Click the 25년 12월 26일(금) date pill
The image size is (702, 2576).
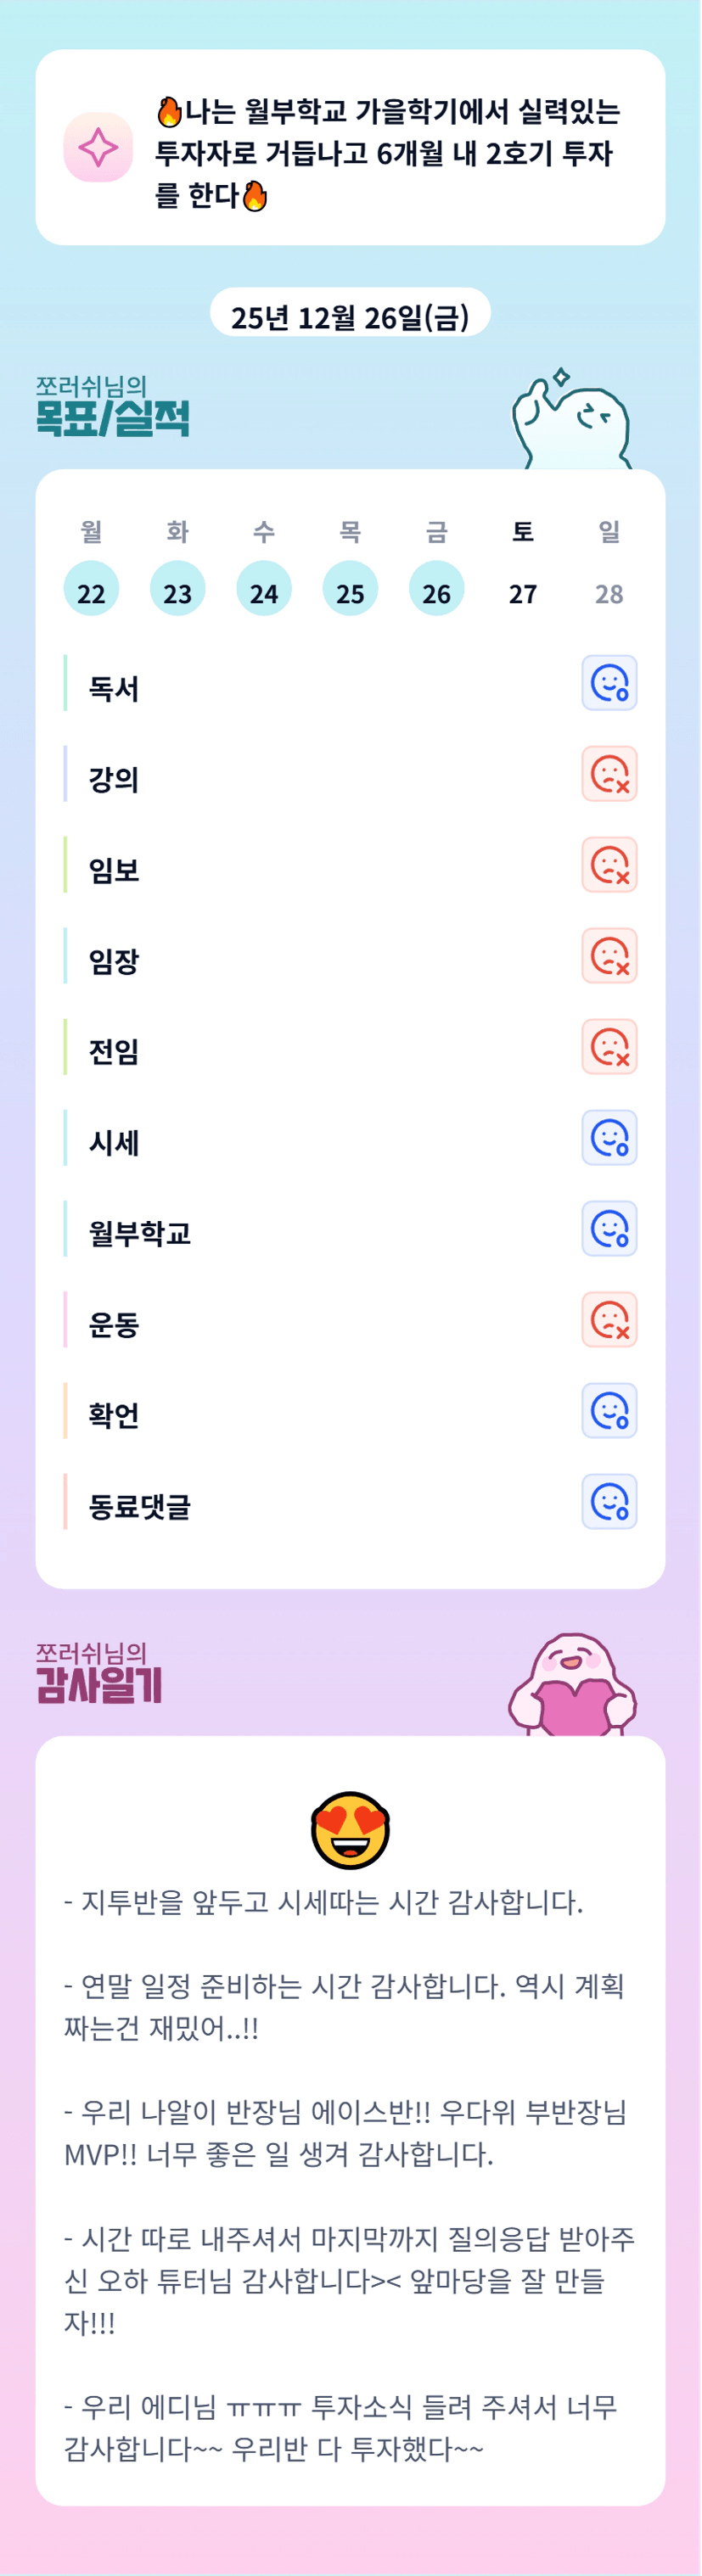click(x=350, y=316)
